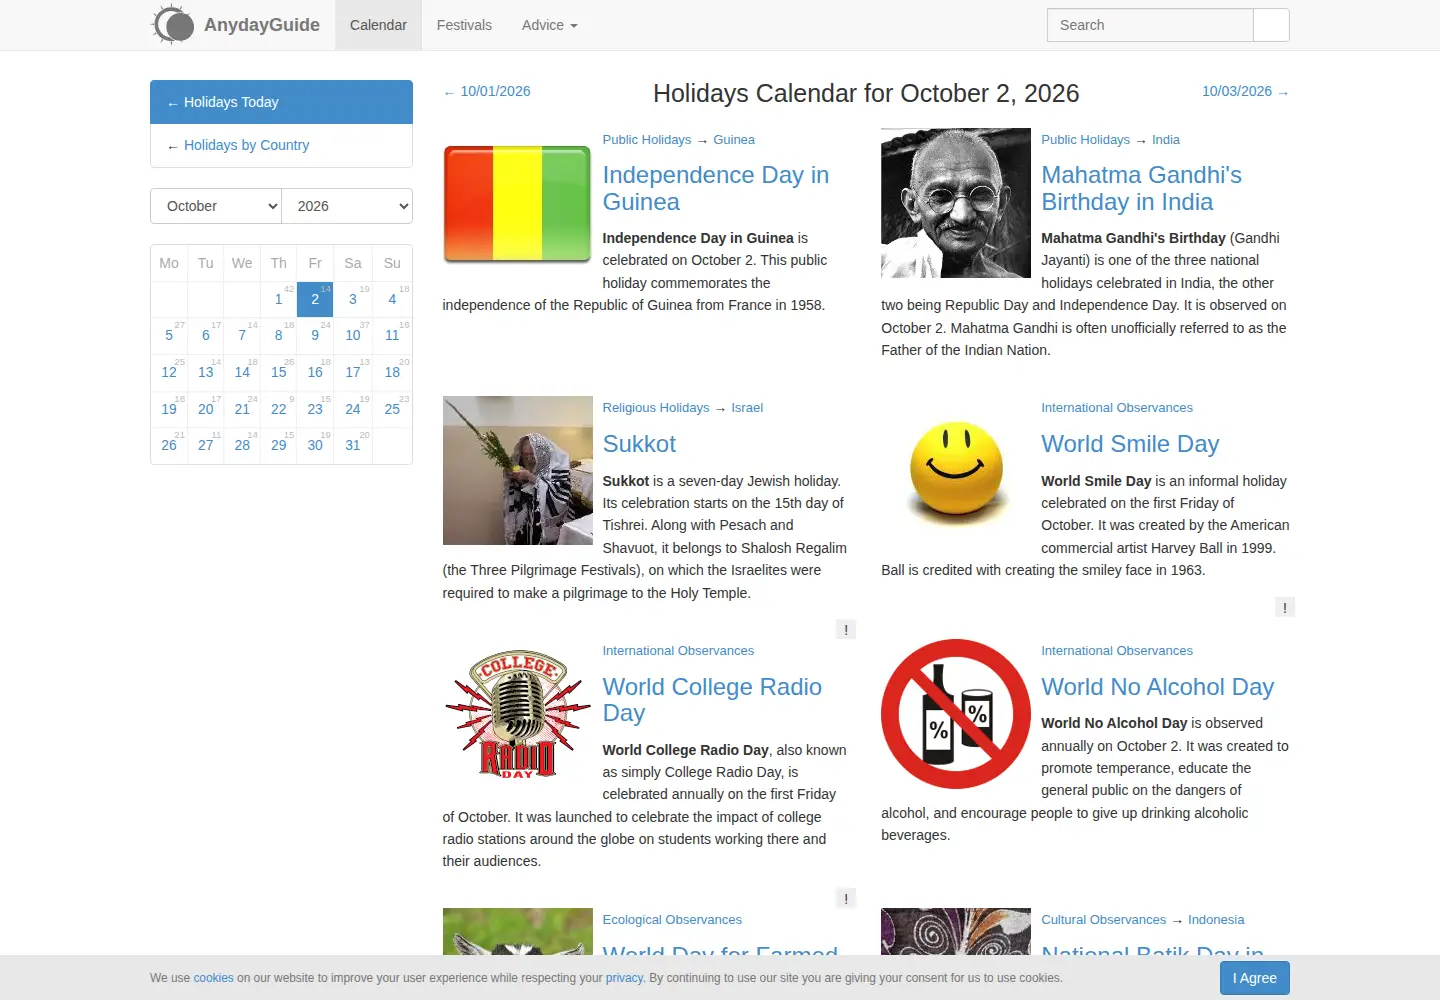The width and height of the screenshot is (1440, 1000).
Task: Click the Israel country category link
Action: pyautogui.click(x=747, y=408)
